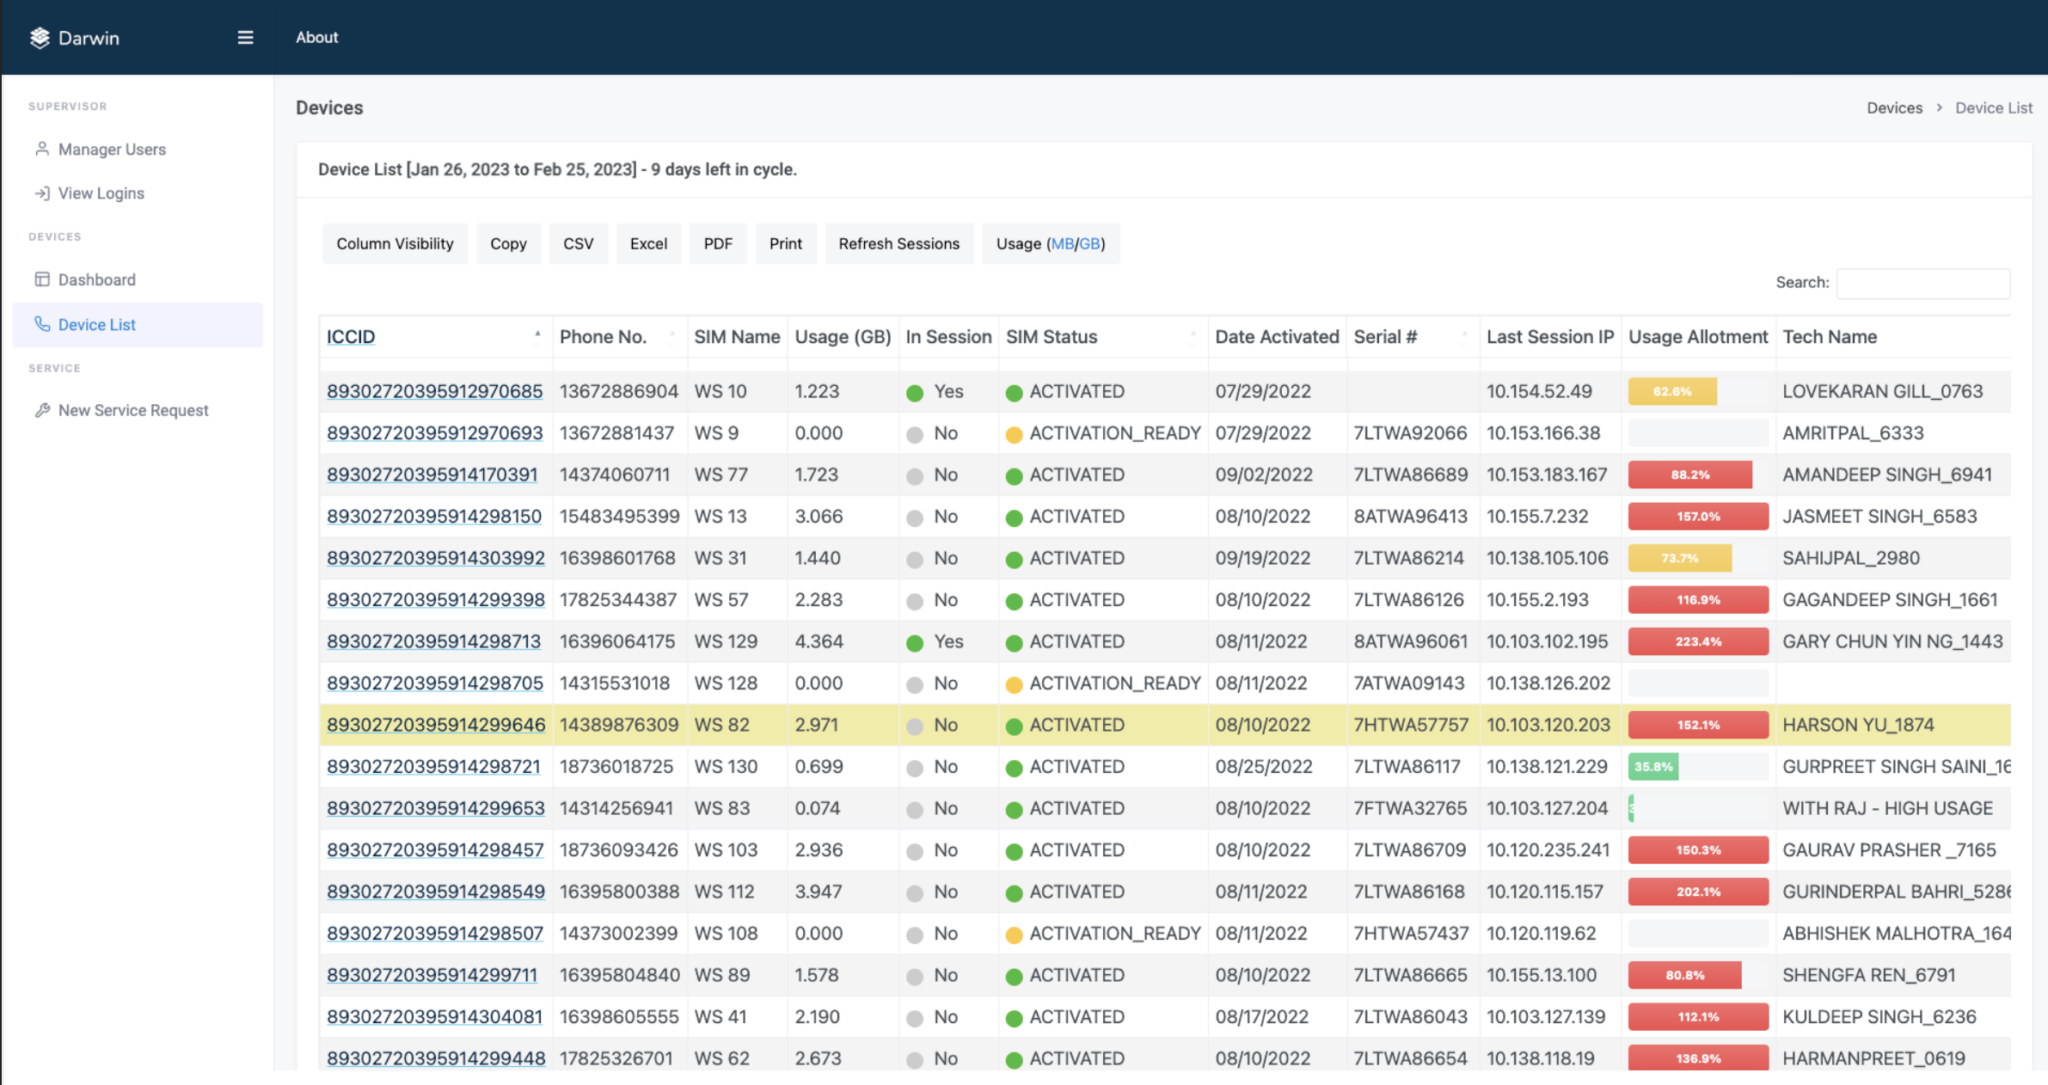Viewport: 2048px width, 1085px height.
Task: Click the View Logins arrow icon
Action: pos(42,193)
